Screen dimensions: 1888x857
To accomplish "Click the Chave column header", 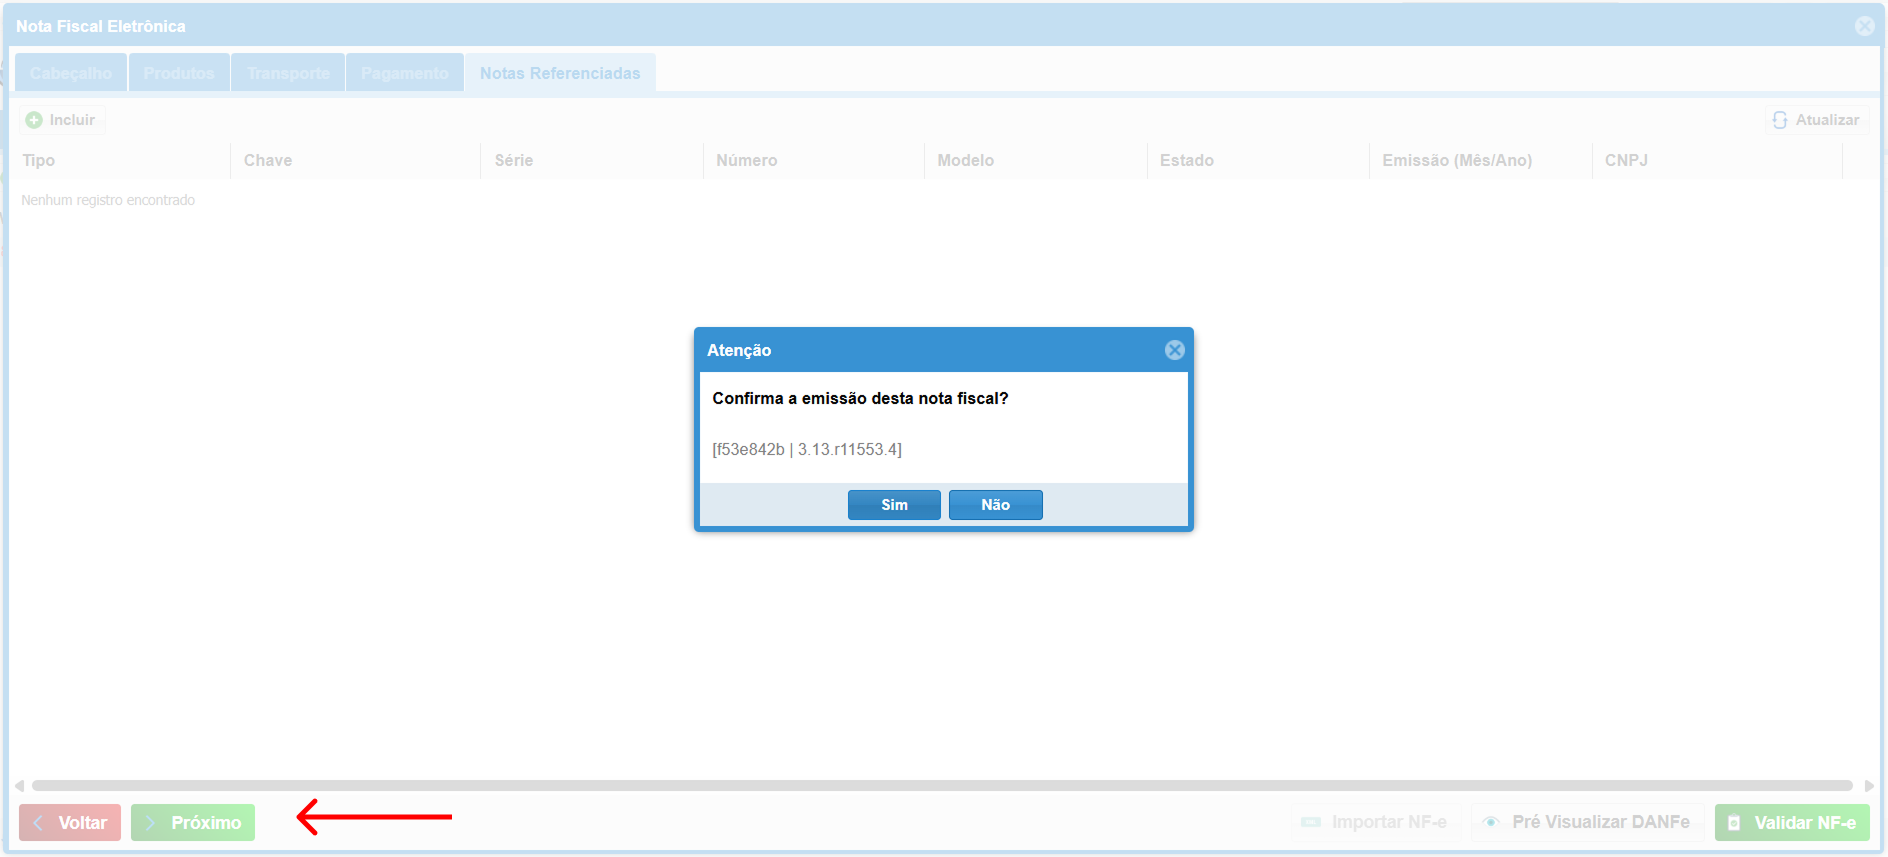I will click(x=268, y=160).
